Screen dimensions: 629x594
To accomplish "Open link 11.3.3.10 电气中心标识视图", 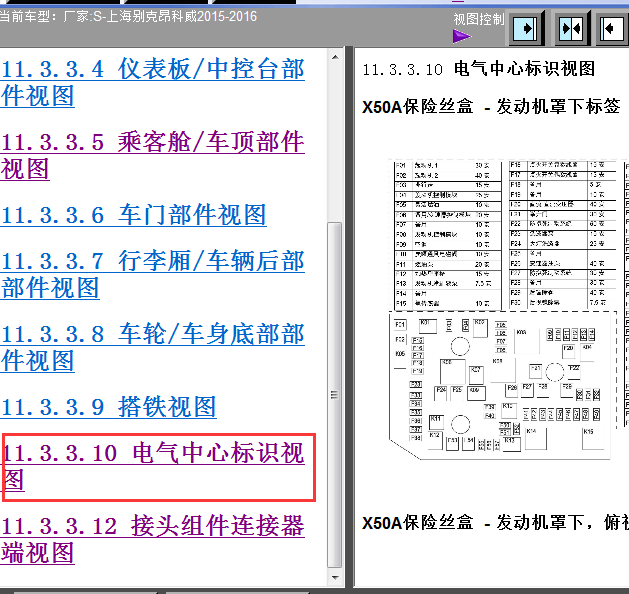I will 154,466.
